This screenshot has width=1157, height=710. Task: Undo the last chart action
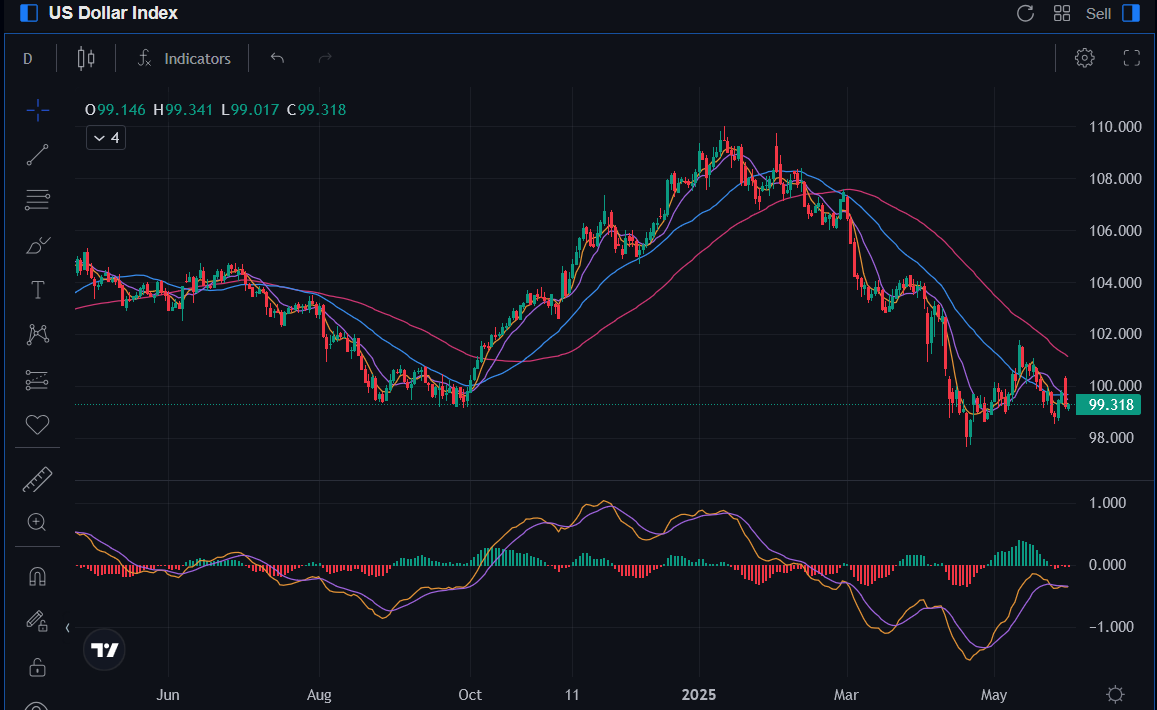pos(277,58)
